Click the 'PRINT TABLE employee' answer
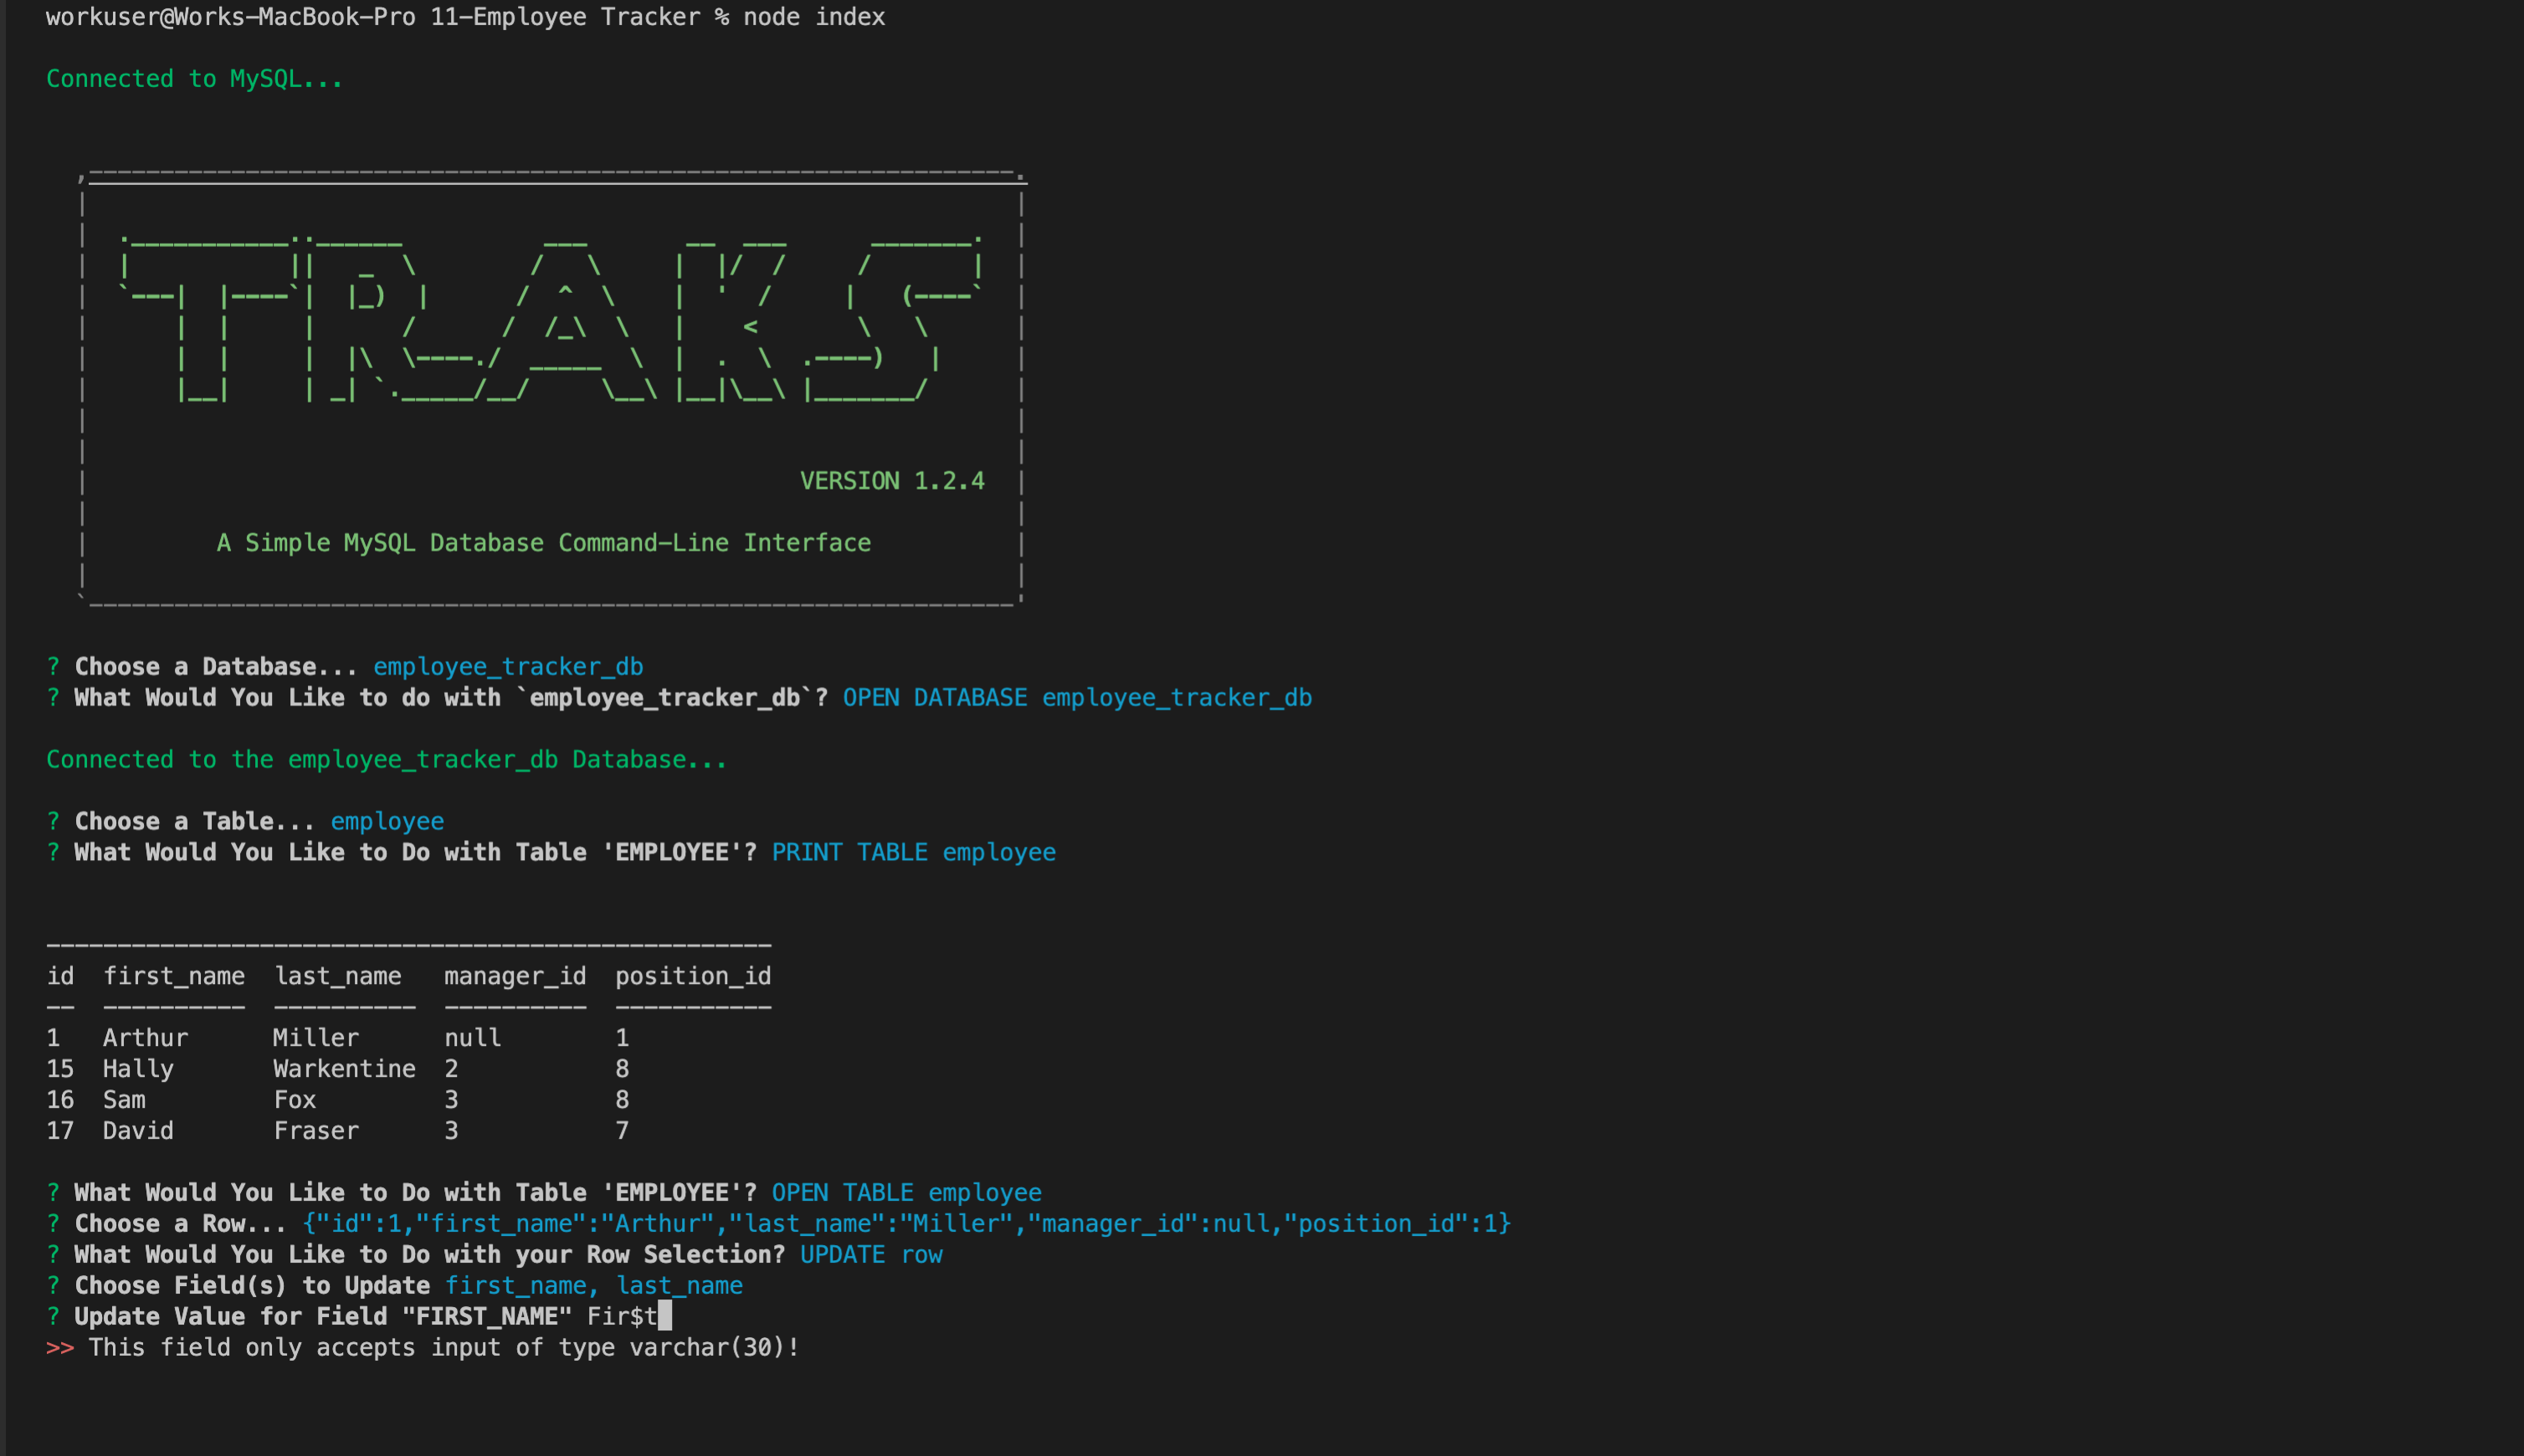 tap(913, 853)
